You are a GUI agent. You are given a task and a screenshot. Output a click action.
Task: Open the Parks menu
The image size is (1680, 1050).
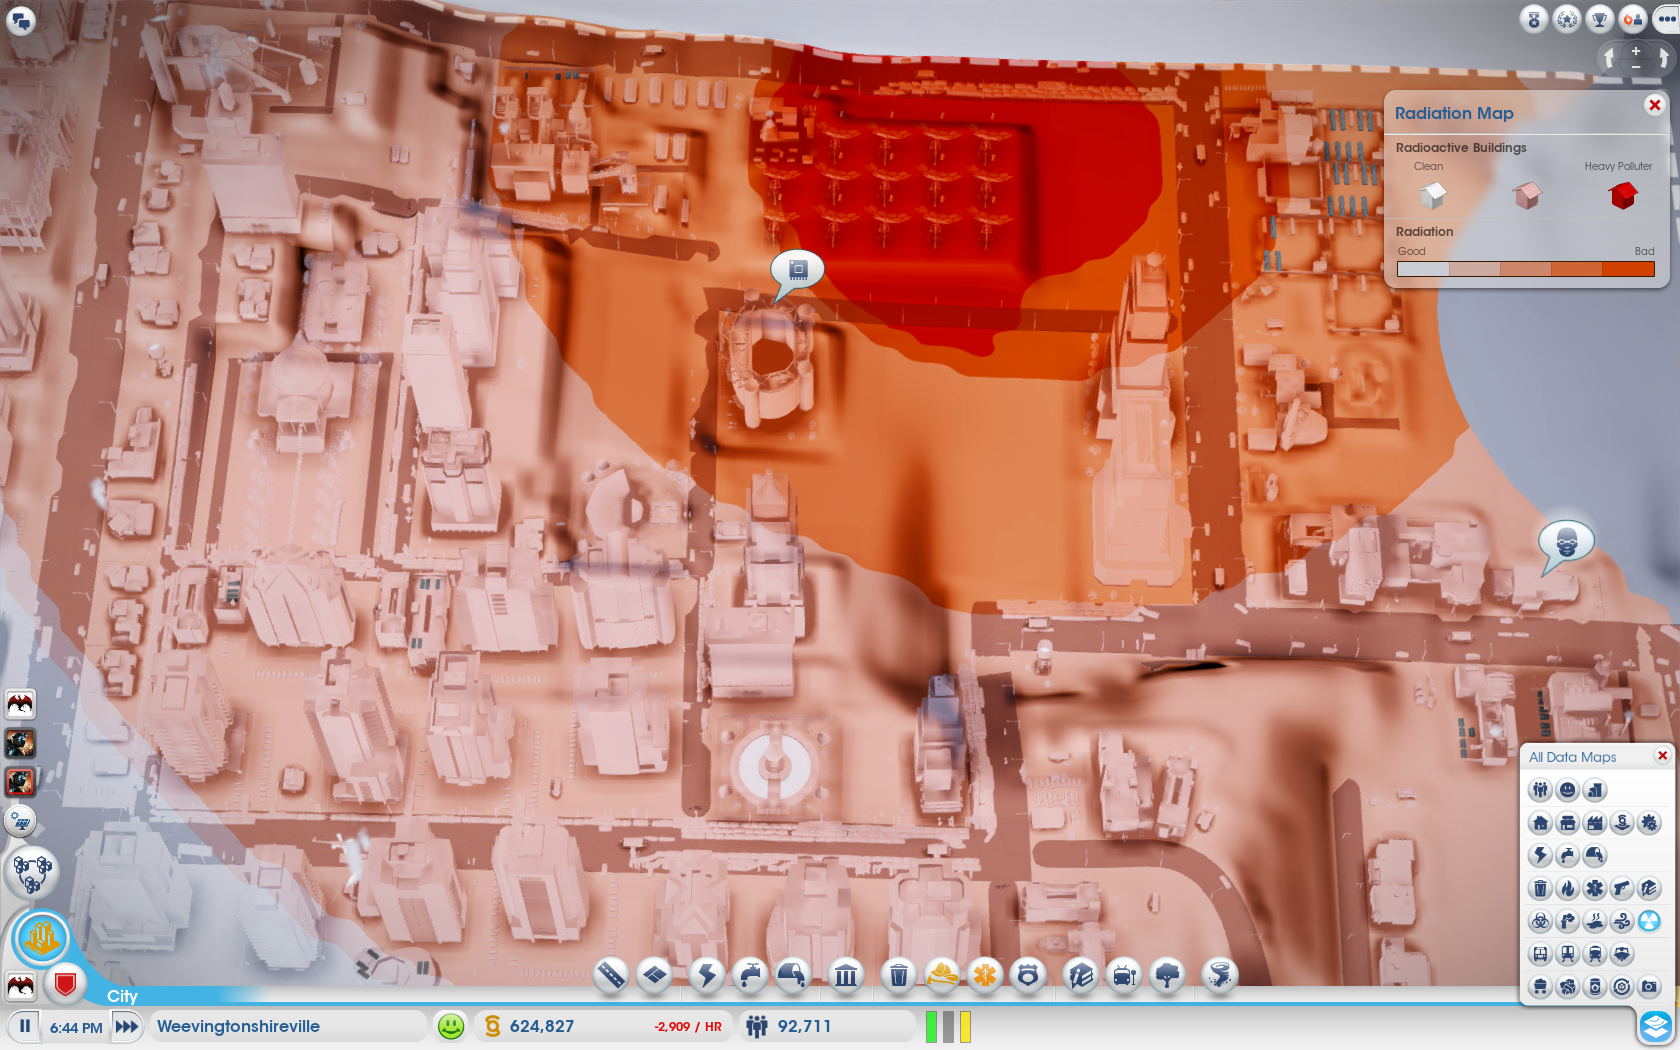(1168, 974)
